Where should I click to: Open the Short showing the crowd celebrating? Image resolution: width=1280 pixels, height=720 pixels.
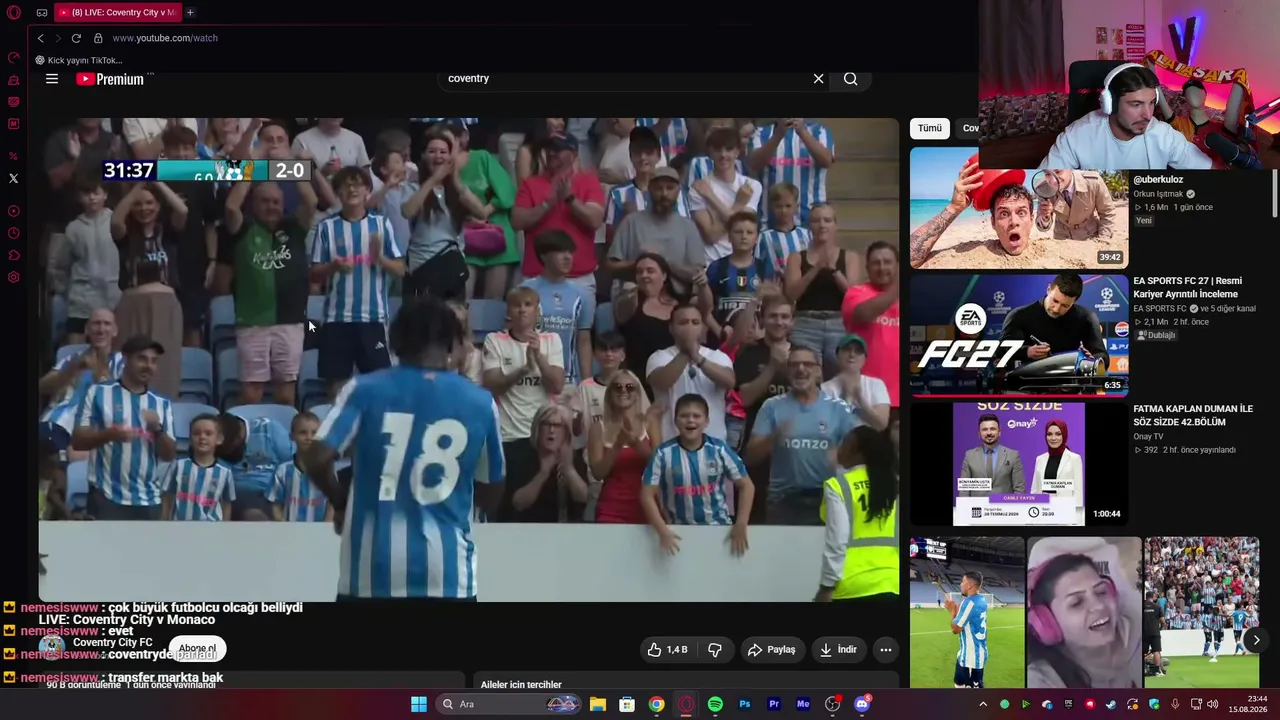coord(1202,612)
